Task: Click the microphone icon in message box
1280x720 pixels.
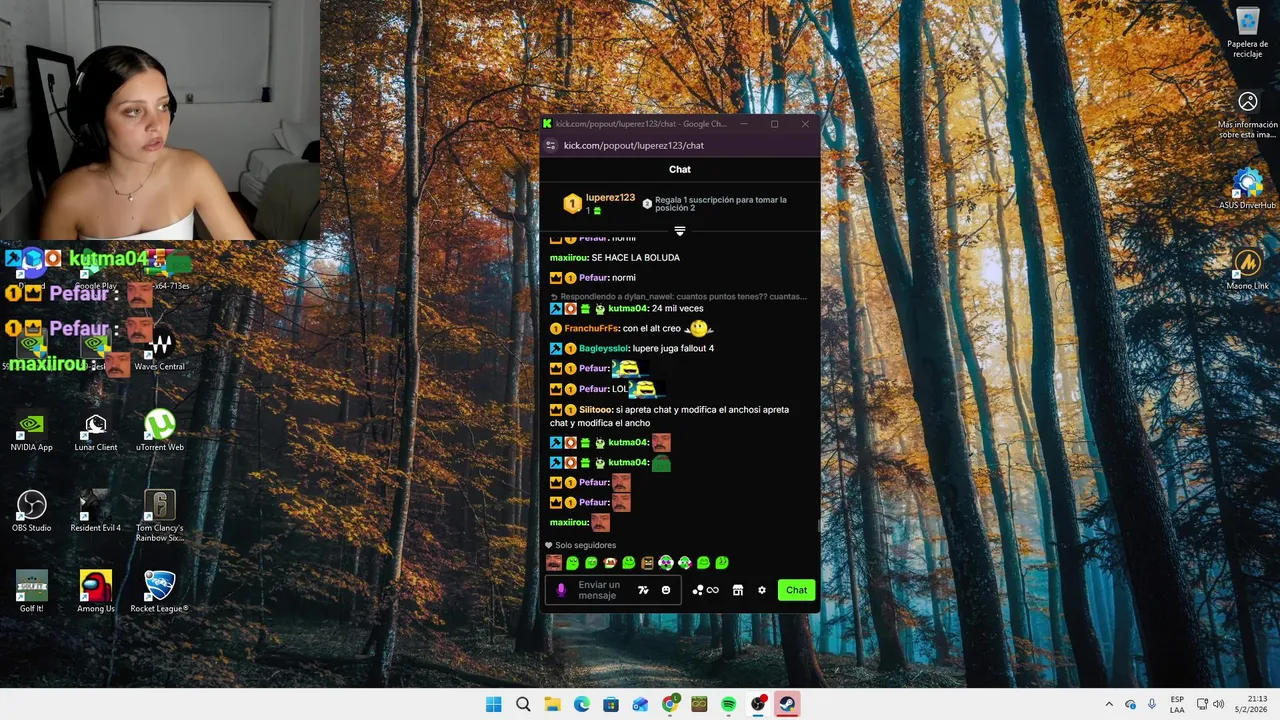Action: 561,590
